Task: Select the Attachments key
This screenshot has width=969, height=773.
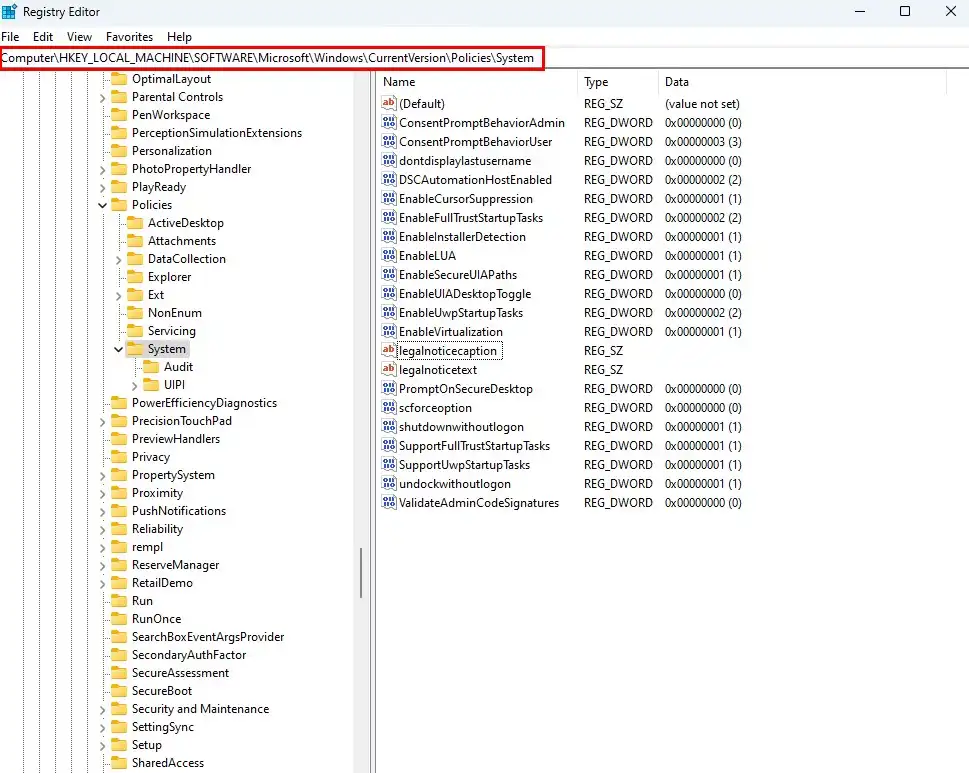Action: [x=182, y=241]
